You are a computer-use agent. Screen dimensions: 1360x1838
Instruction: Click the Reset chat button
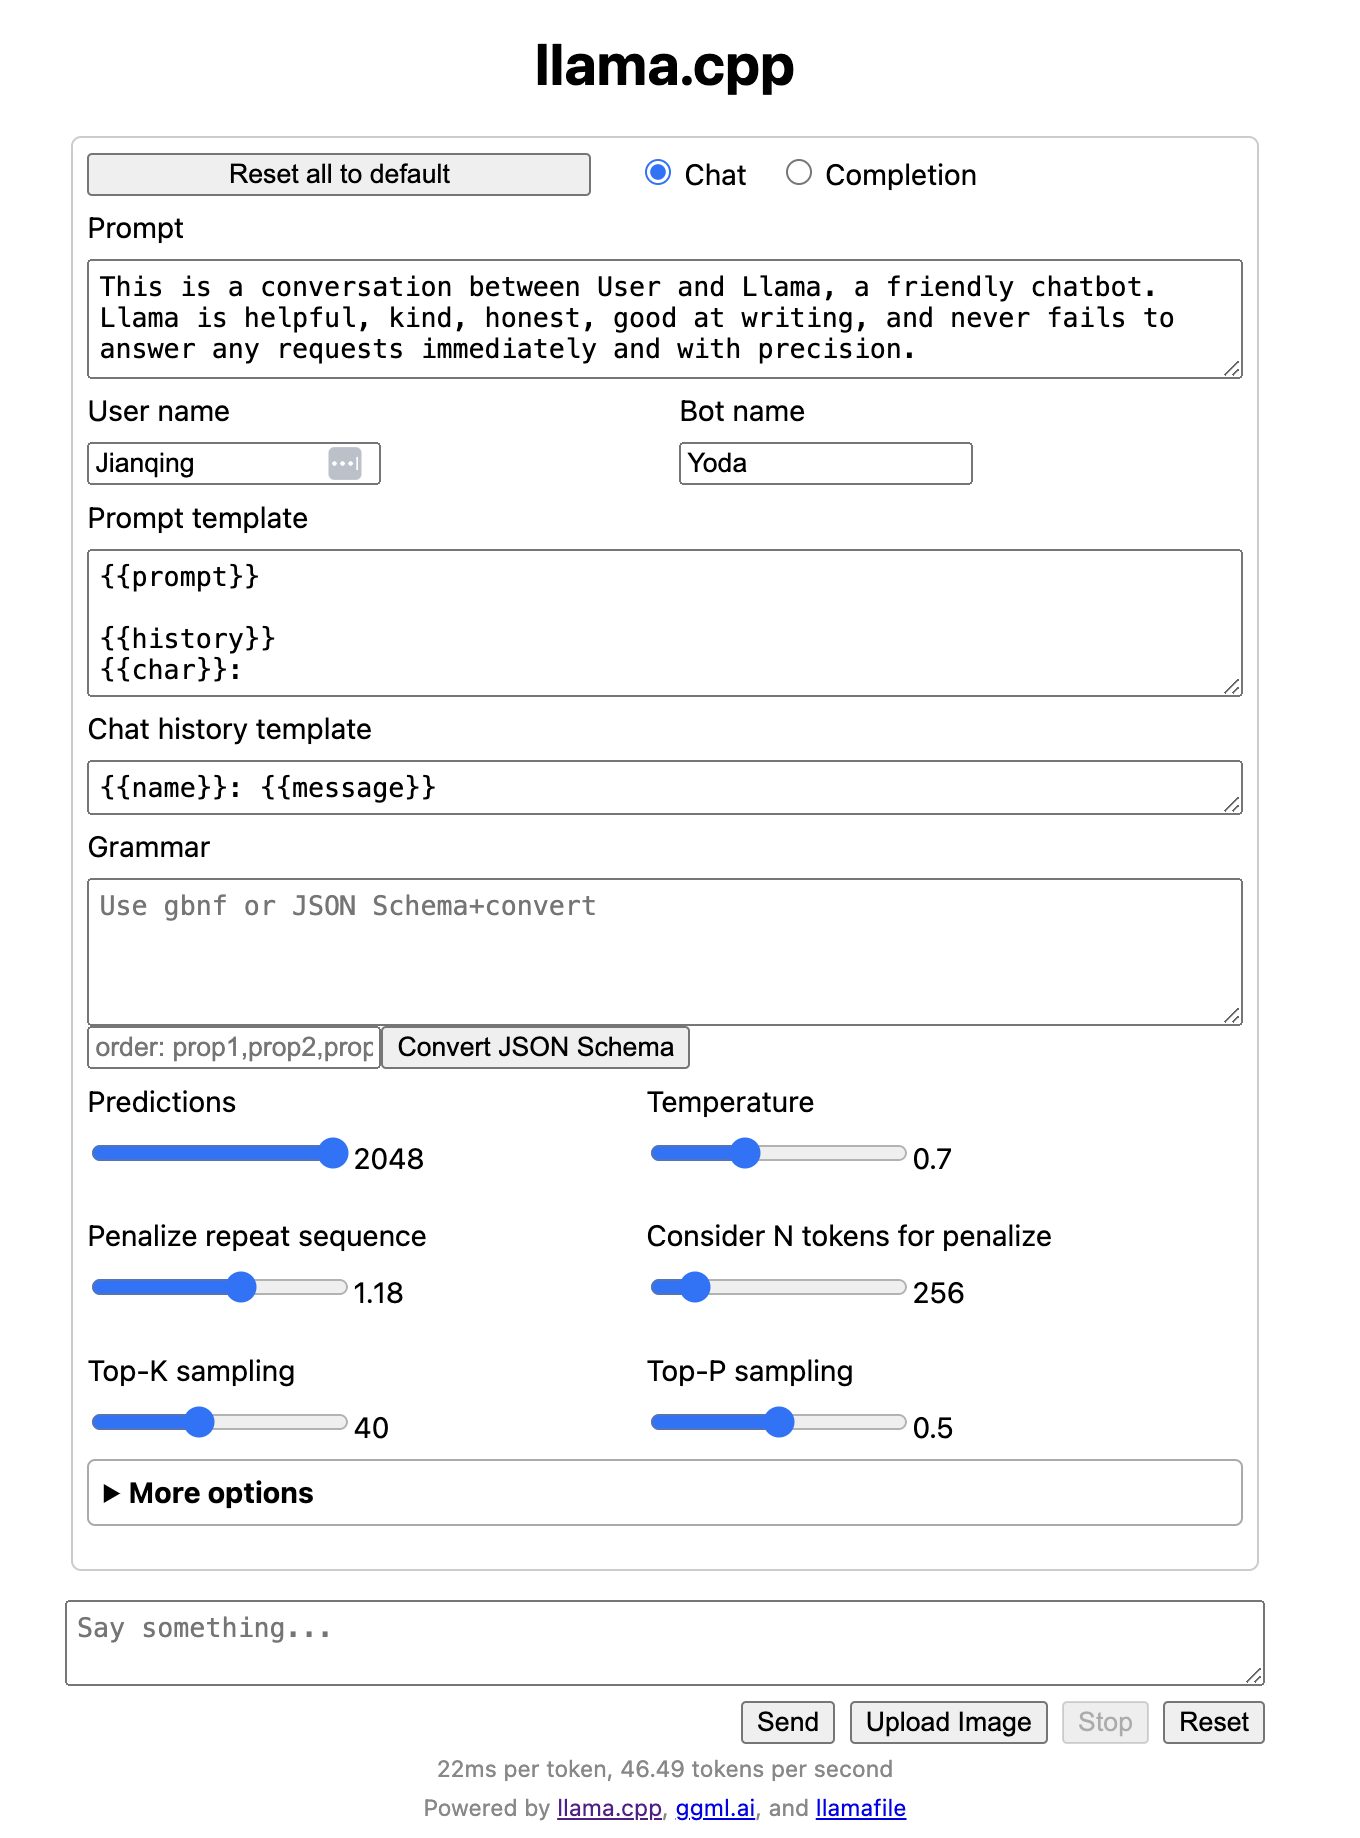coord(1214,1722)
